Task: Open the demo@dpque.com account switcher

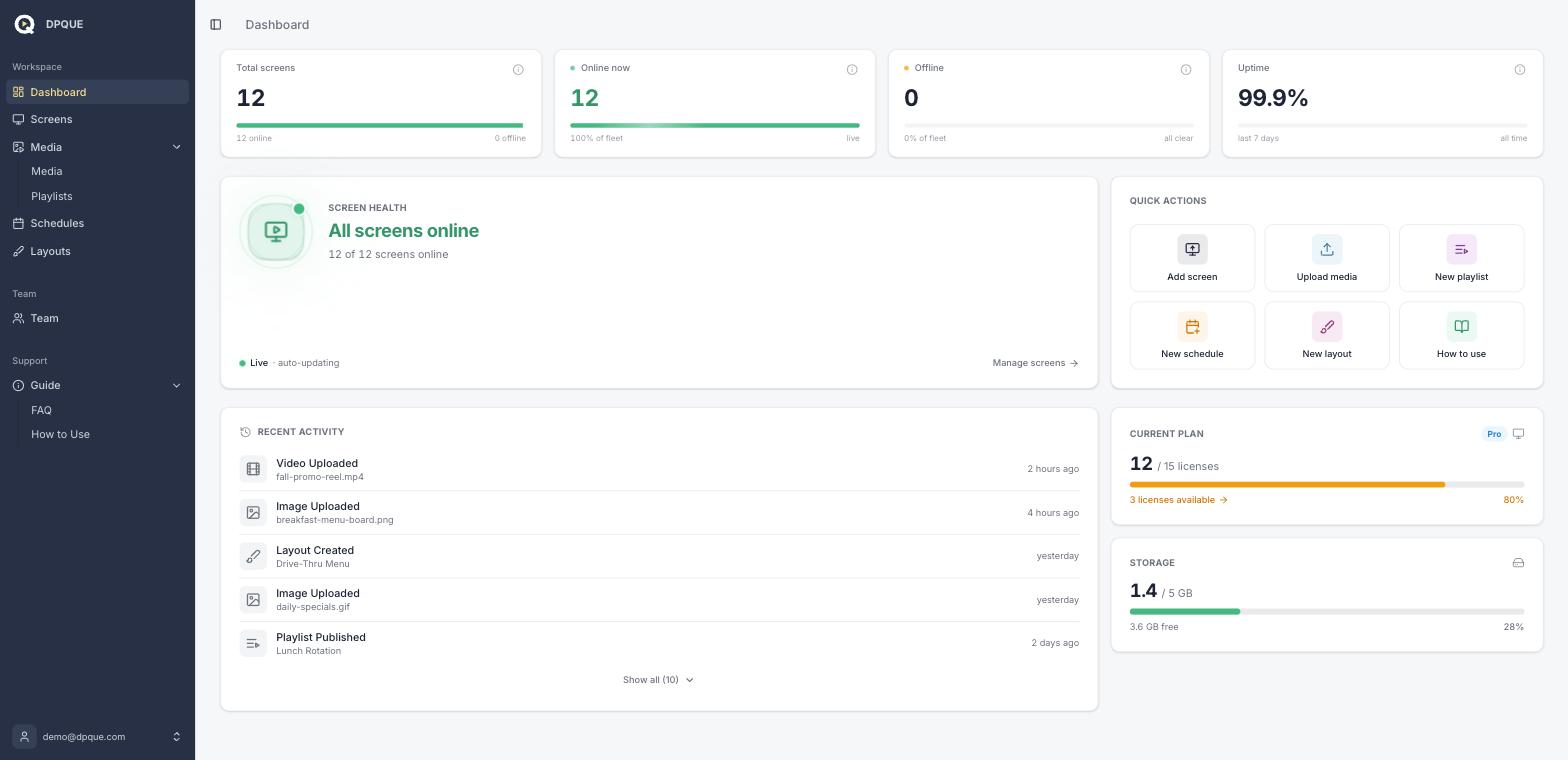Action: [x=97, y=737]
